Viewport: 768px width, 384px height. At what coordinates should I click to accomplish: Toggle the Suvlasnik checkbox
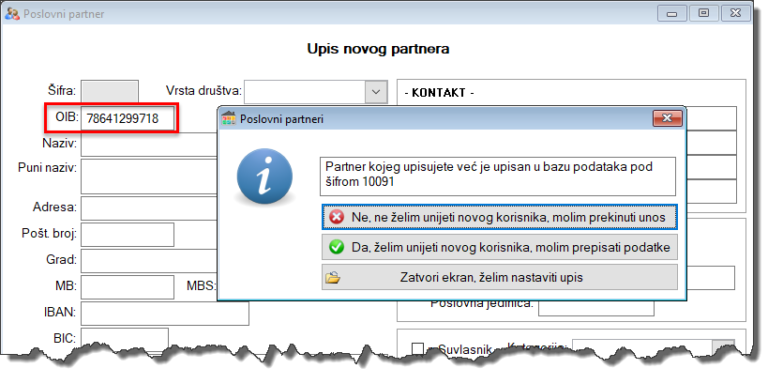(418, 349)
